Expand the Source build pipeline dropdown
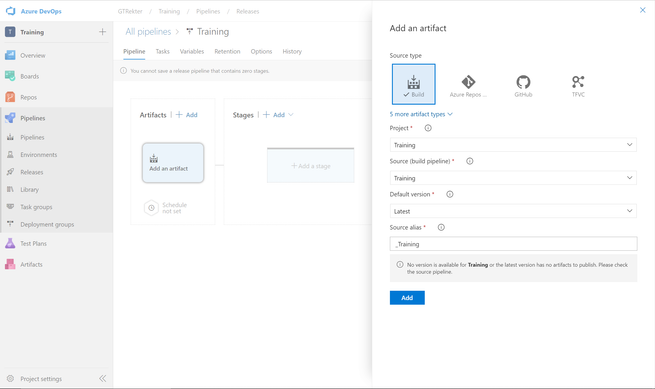 click(x=513, y=178)
